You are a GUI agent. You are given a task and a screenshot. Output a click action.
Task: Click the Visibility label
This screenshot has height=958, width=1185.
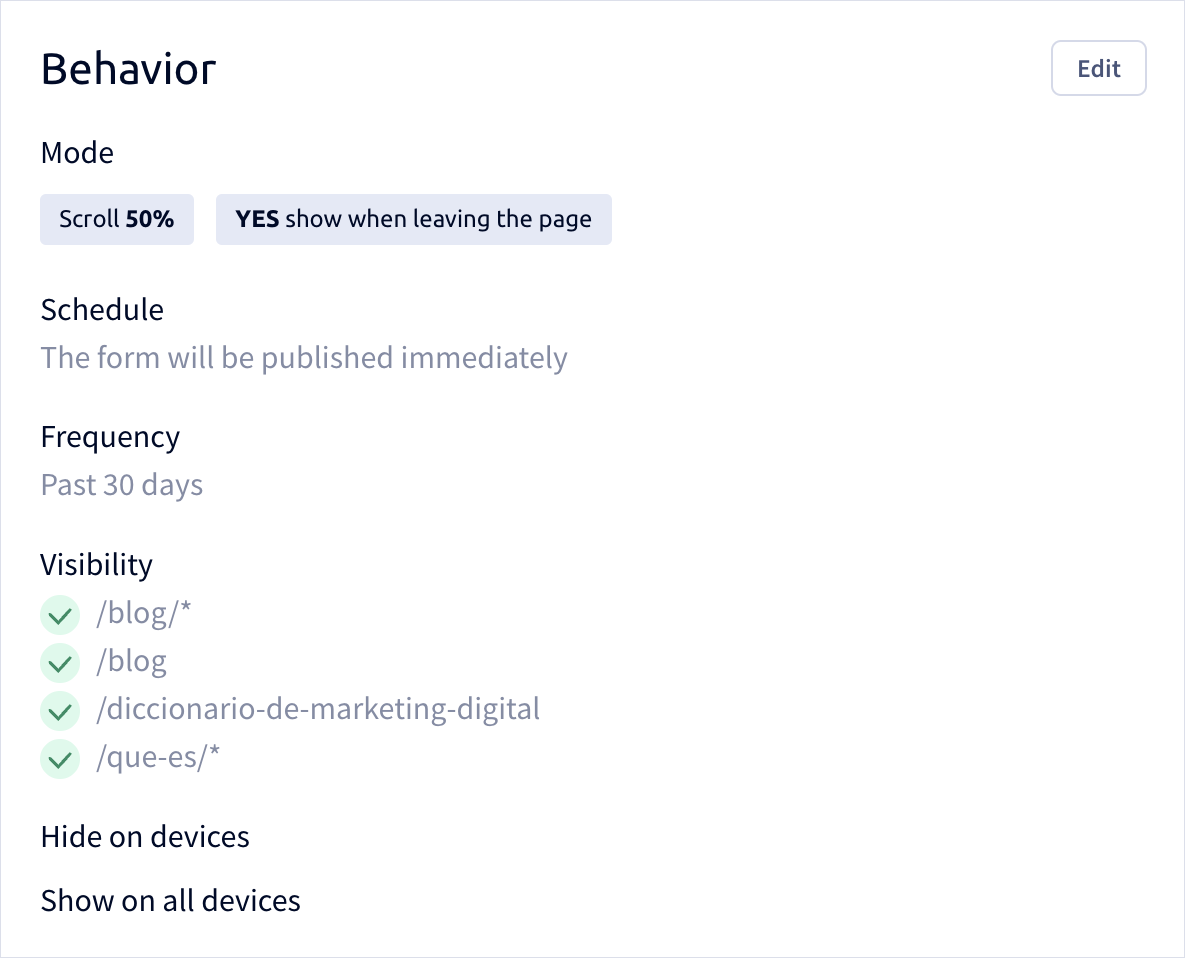[97, 565]
